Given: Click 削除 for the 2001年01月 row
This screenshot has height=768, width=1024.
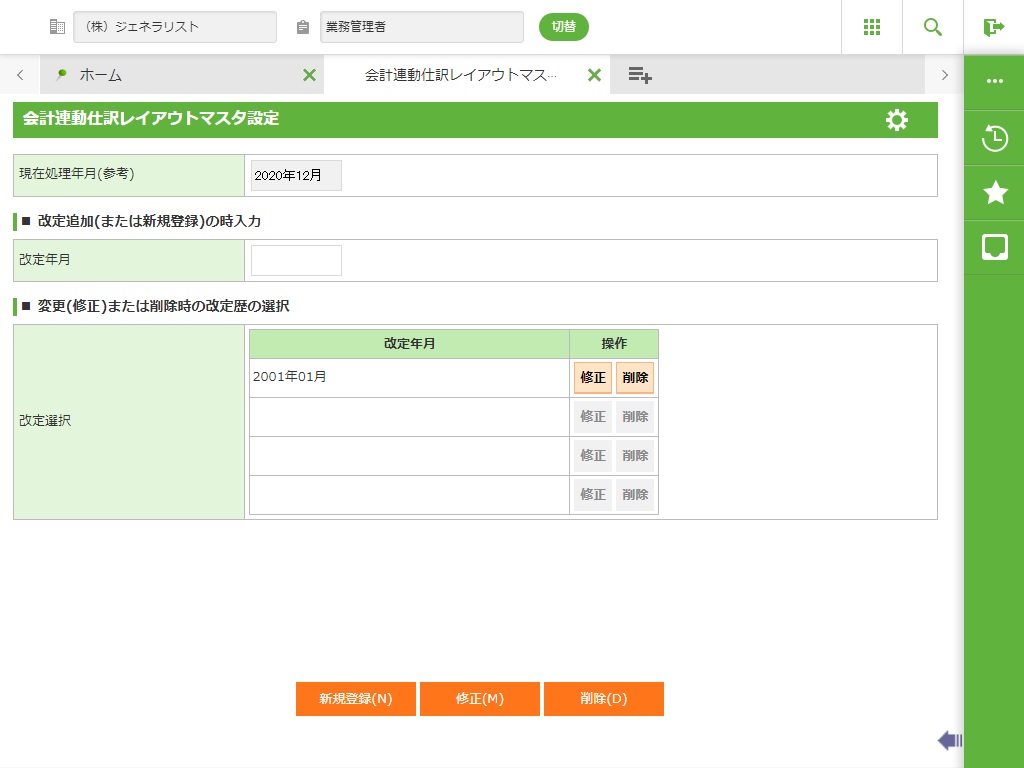Looking at the screenshot, I should (x=635, y=378).
